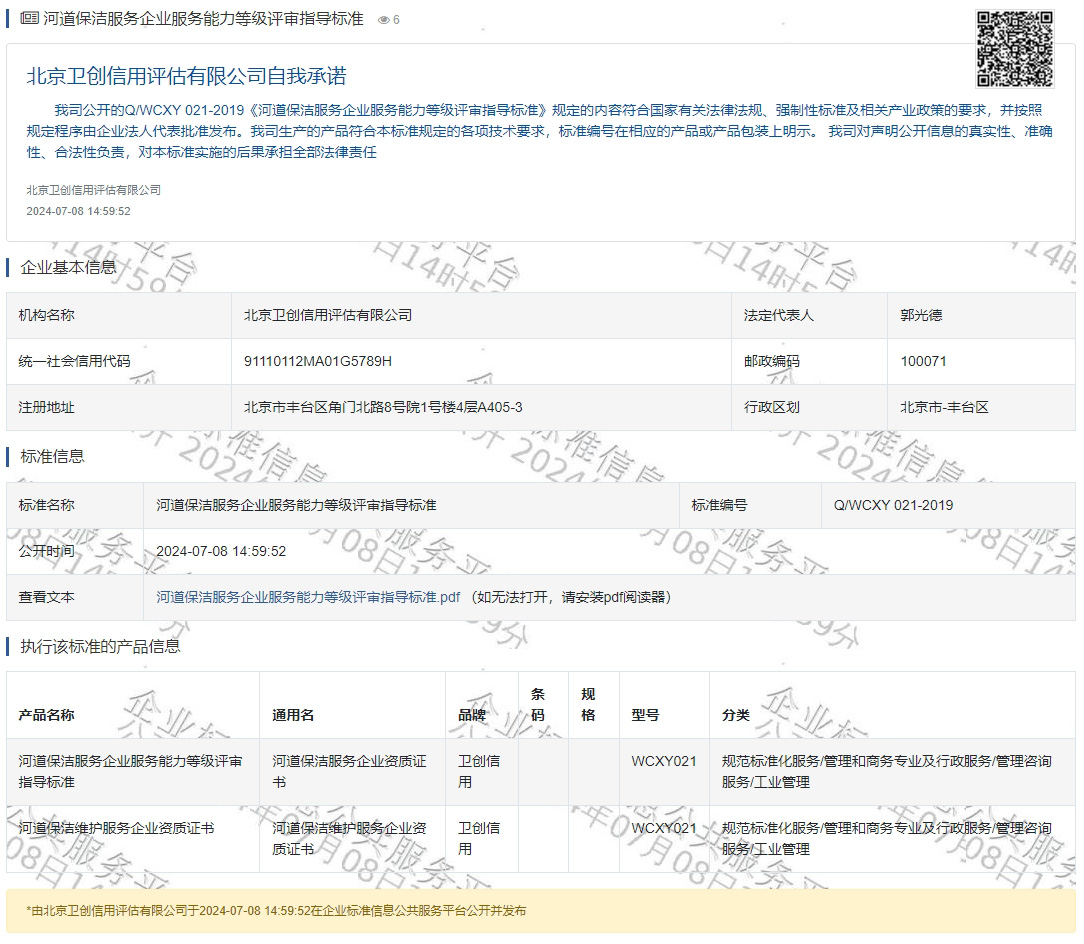Open the 河道保洁服务企业服务能力等级评审指导标准.pdf link
The image size is (1084, 944).
[x=308, y=597]
